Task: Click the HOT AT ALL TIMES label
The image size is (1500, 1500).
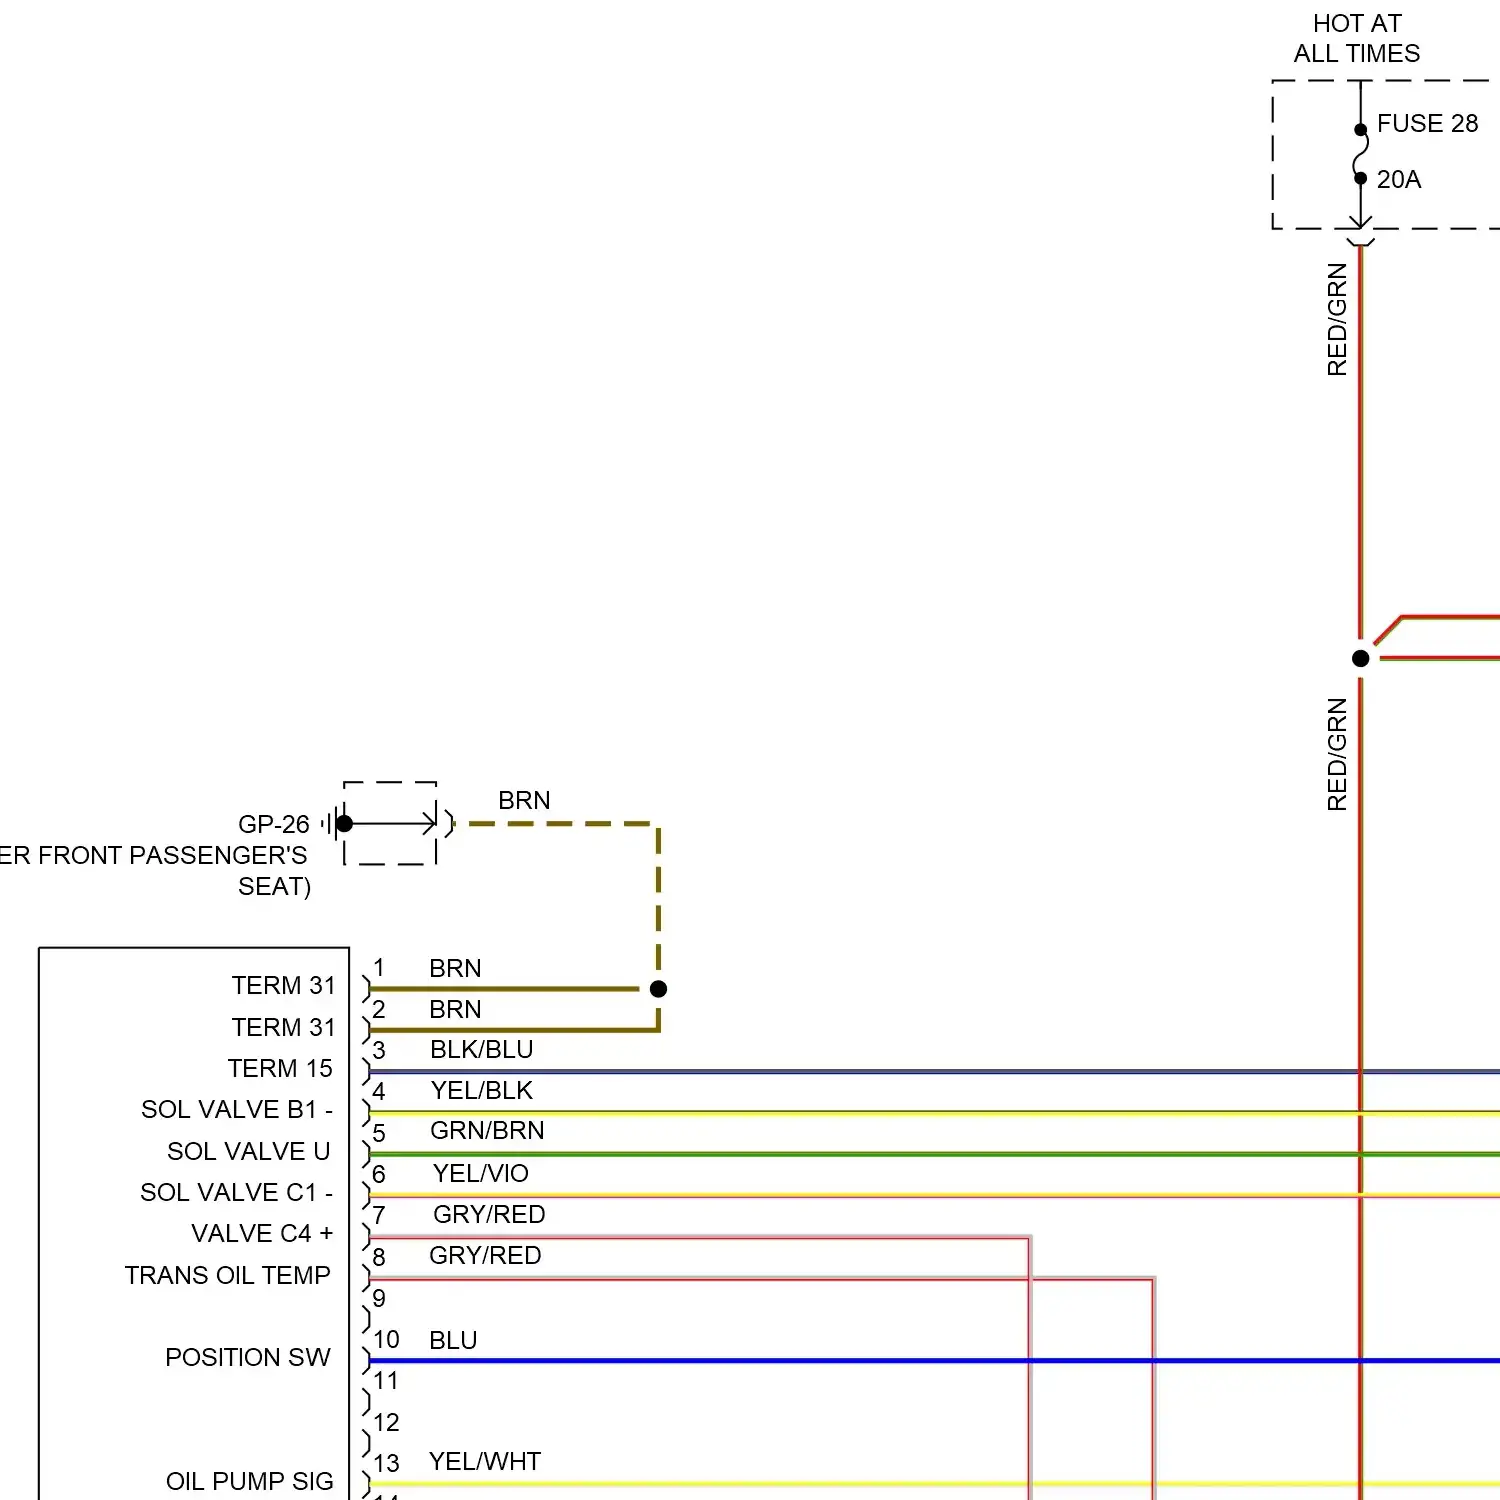Action: coord(1357,38)
